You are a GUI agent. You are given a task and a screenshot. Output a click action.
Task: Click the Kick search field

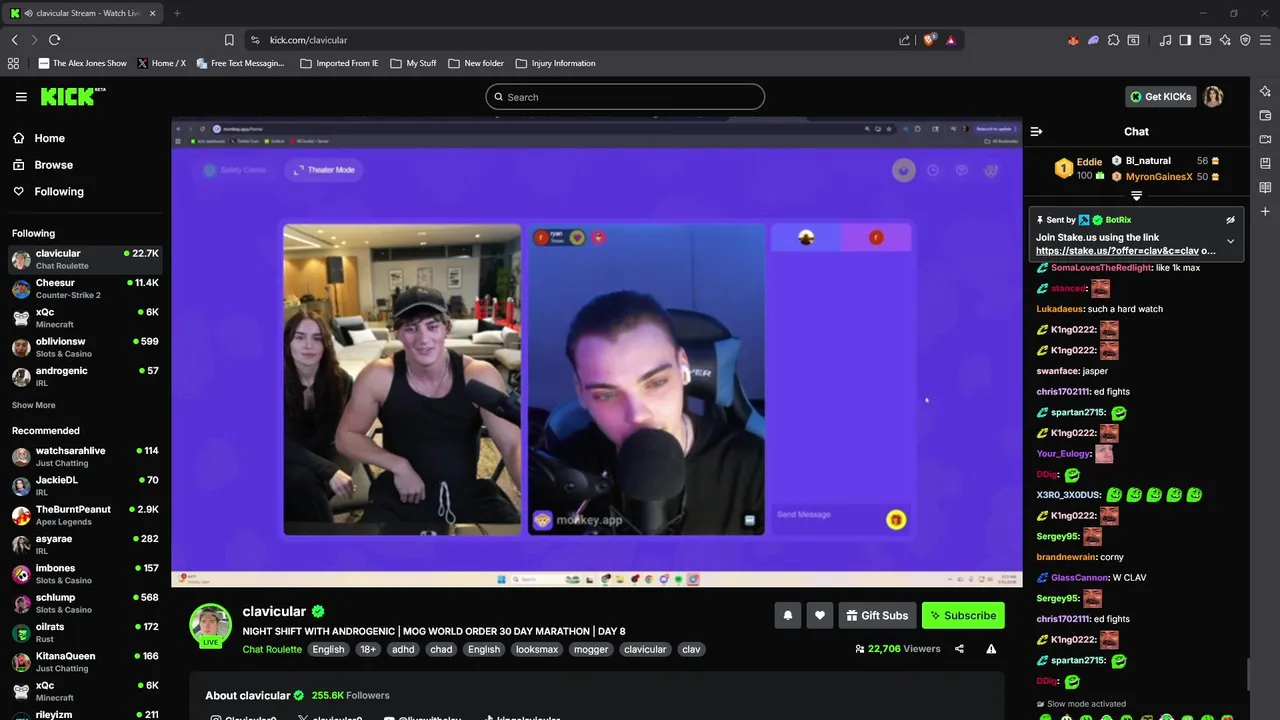click(625, 97)
